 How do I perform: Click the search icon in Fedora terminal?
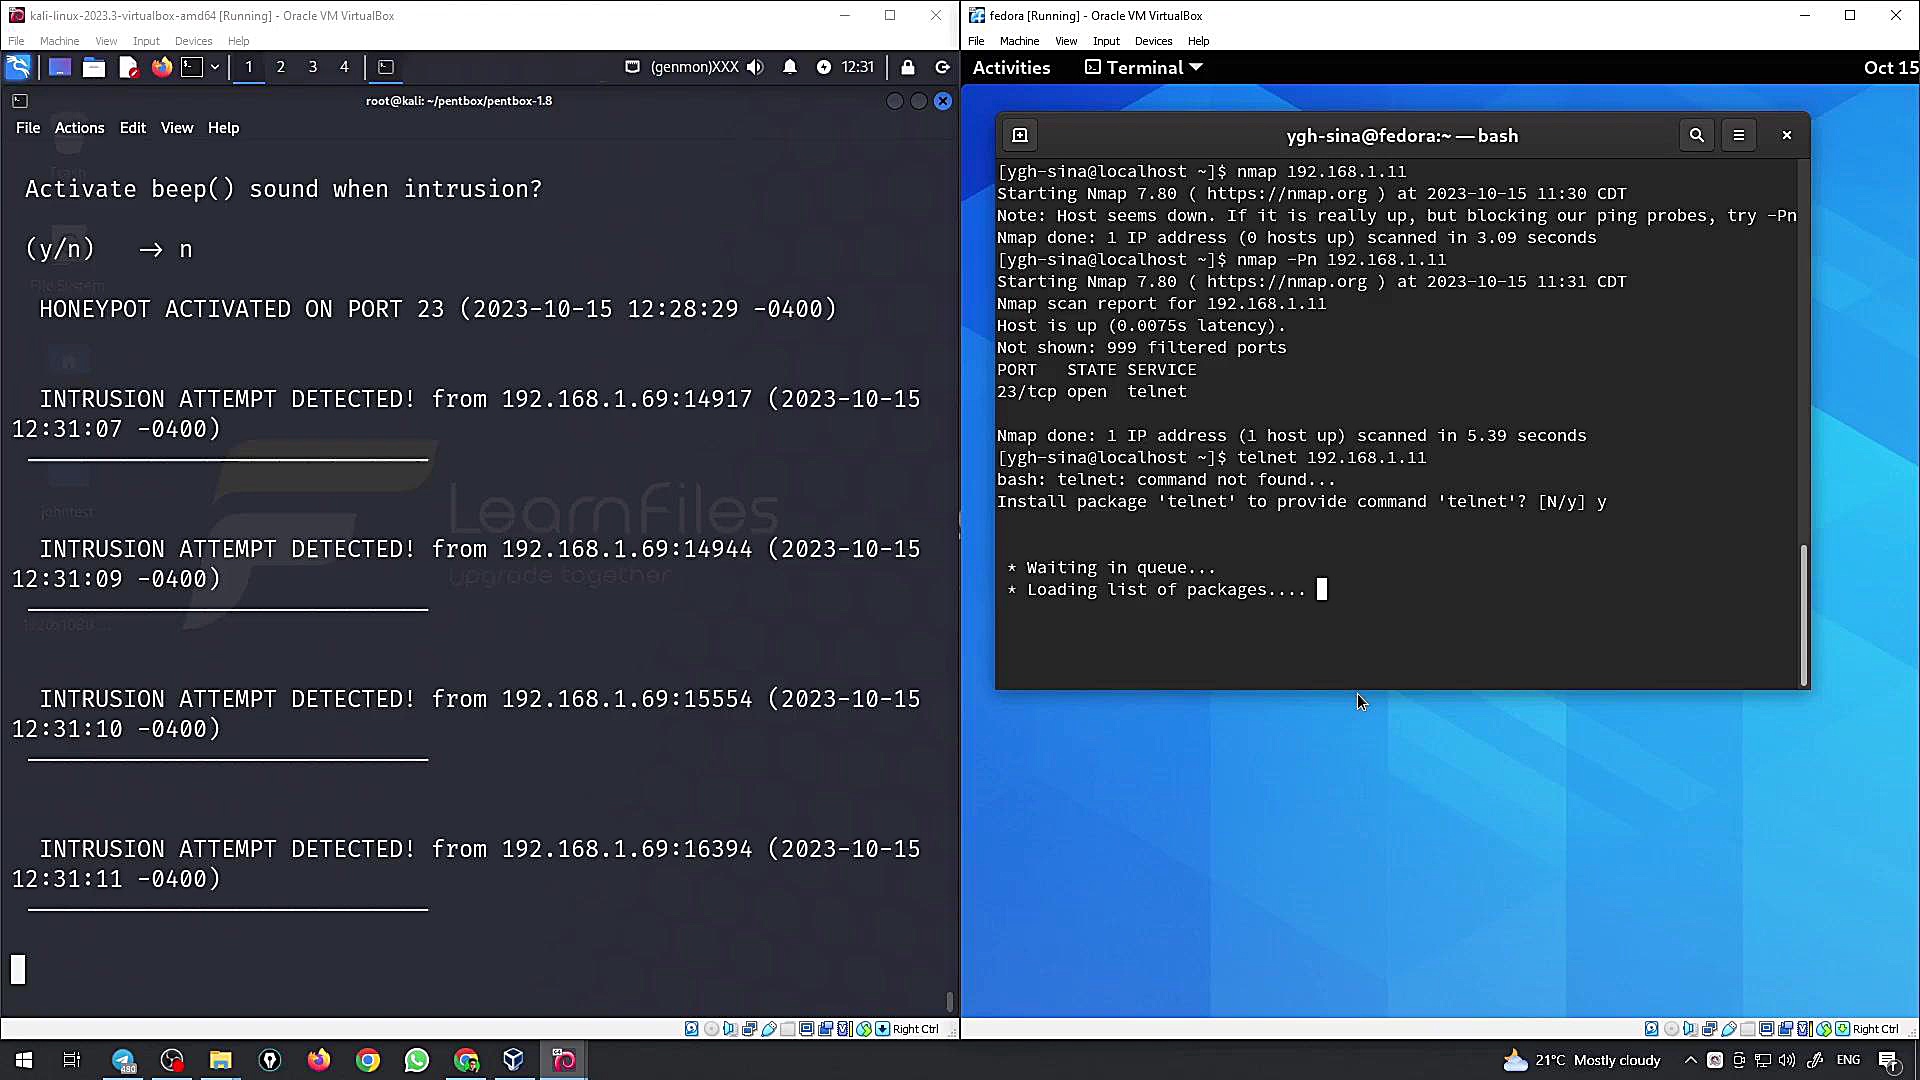point(1697,135)
